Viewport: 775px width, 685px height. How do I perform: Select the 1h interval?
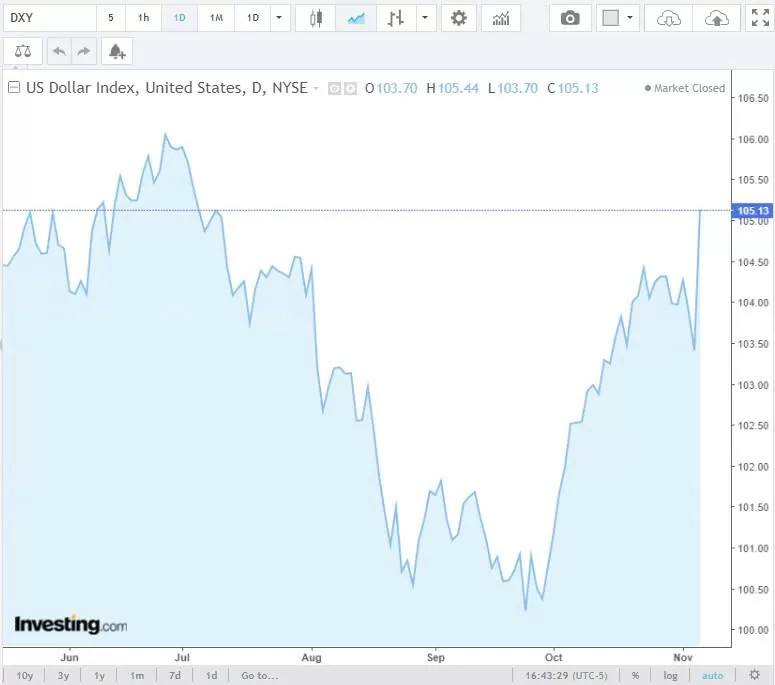143,18
